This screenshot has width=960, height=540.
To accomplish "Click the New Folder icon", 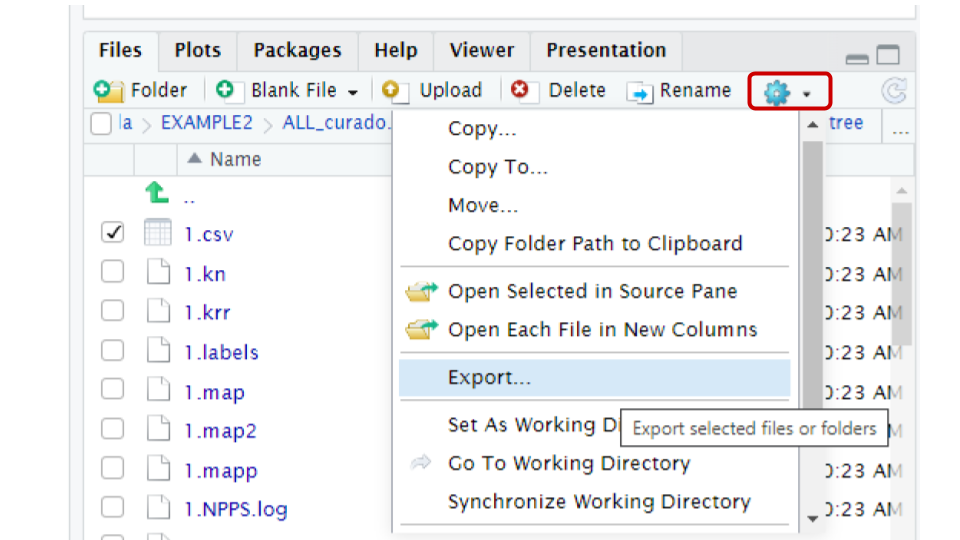I will coord(108,91).
